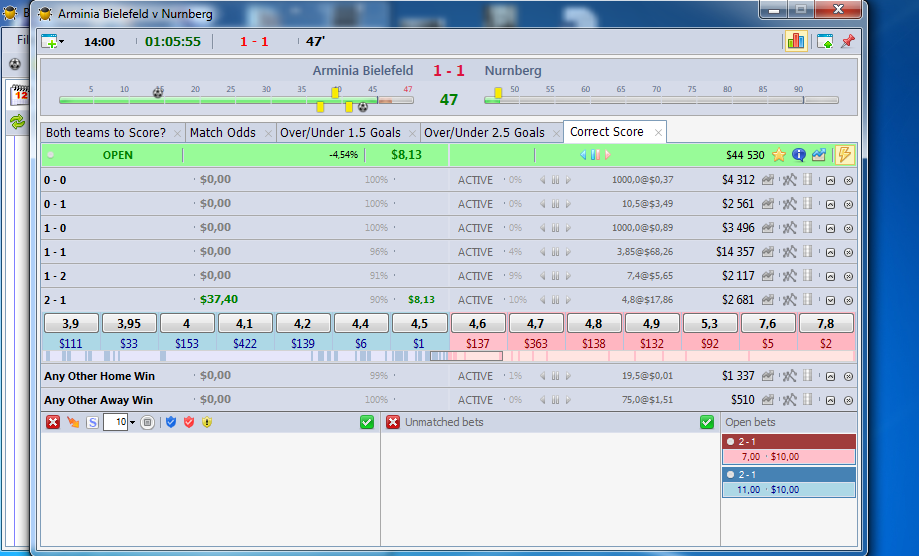The image size is (919, 556).
Task: Expand the Any Other Away Win row
Action: pyautogui.click(x=830, y=401)
